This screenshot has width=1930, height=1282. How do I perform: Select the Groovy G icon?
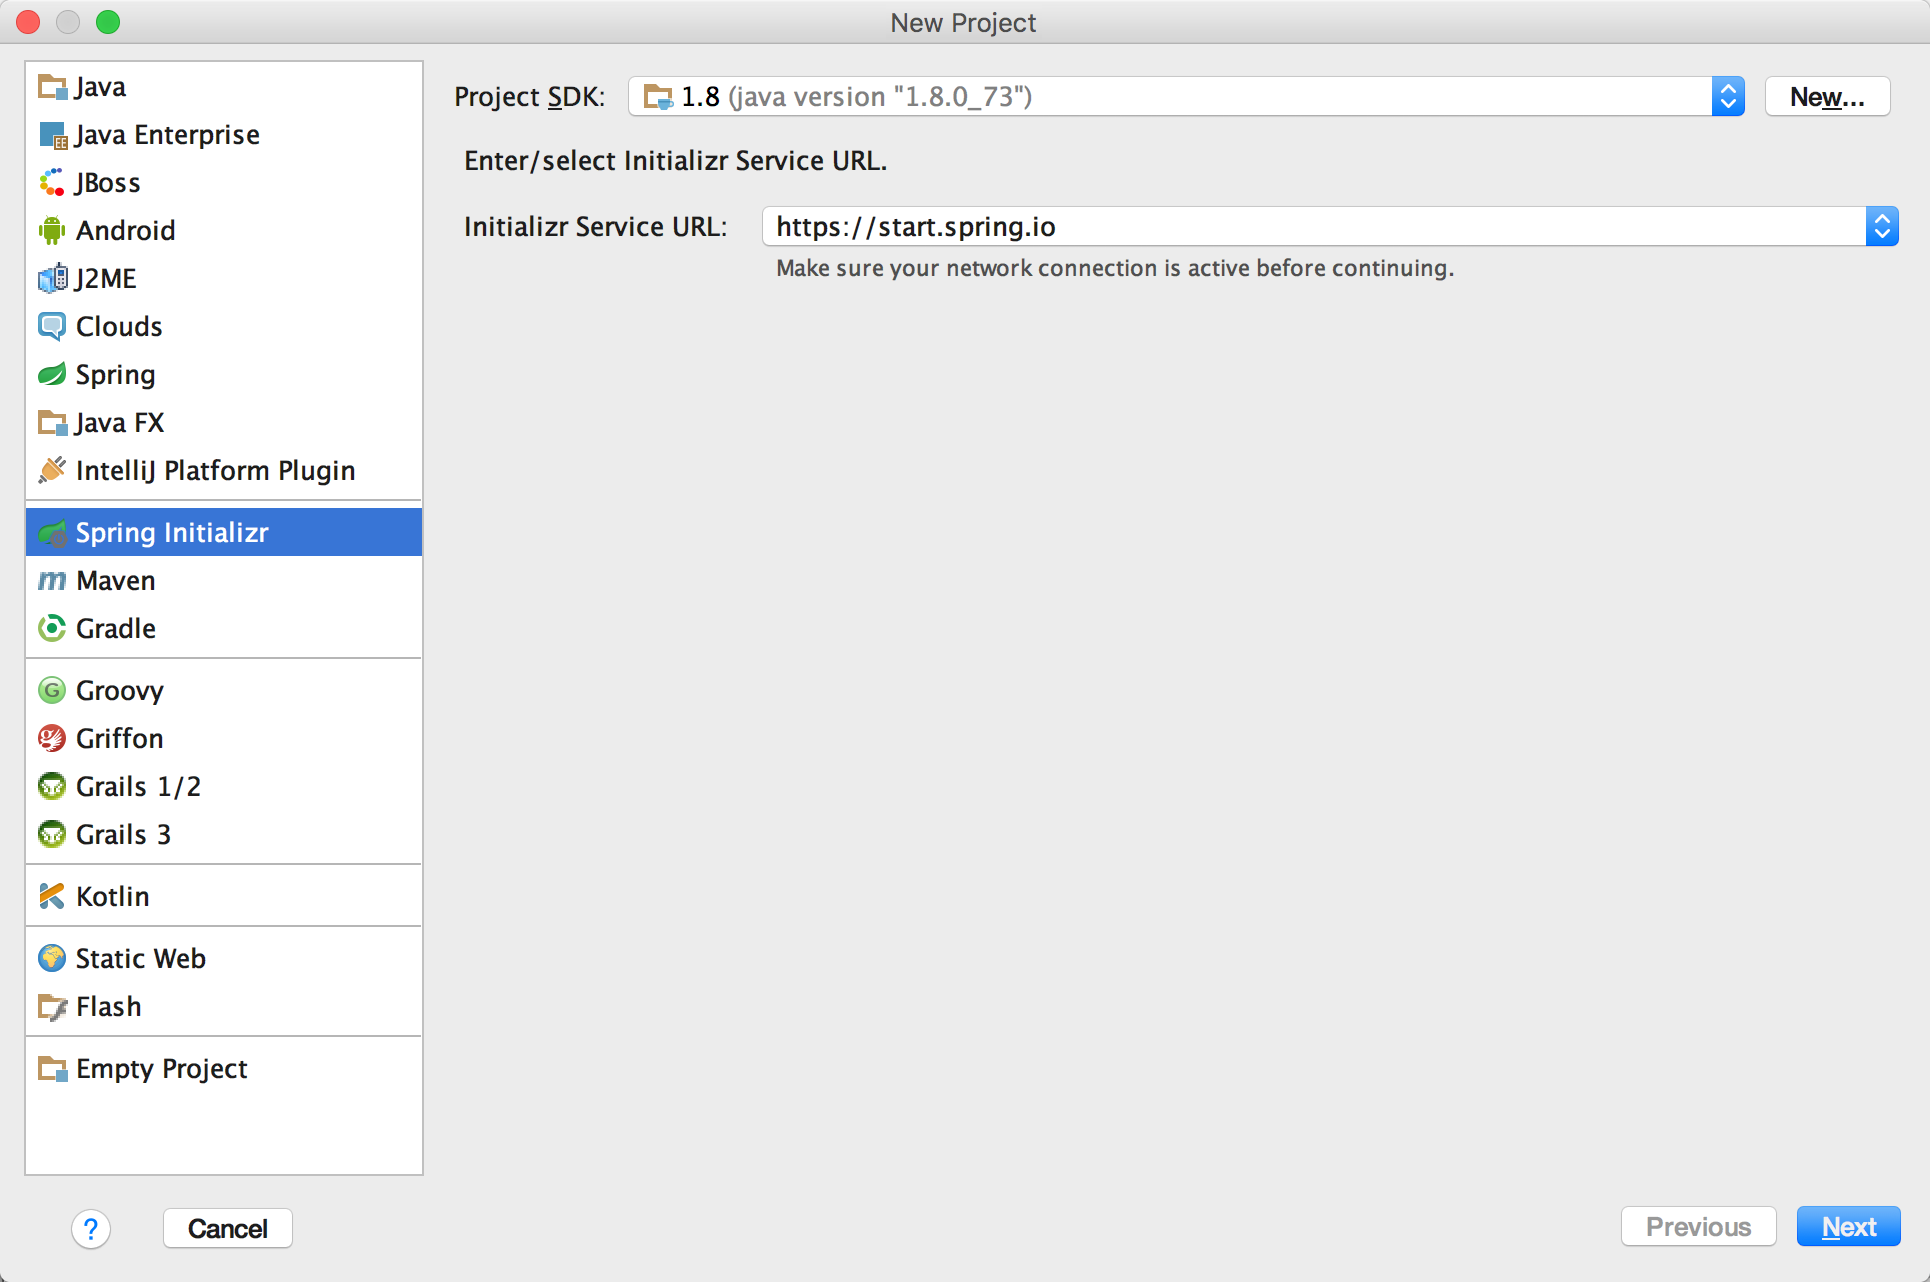52,691
